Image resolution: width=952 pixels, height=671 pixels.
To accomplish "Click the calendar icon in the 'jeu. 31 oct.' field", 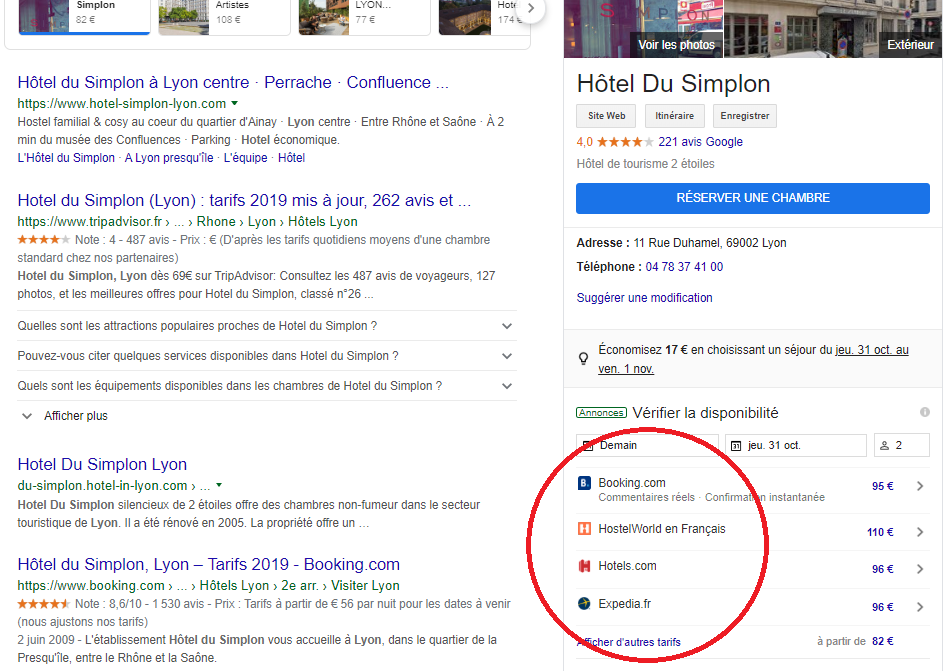I will pos(736,446).
